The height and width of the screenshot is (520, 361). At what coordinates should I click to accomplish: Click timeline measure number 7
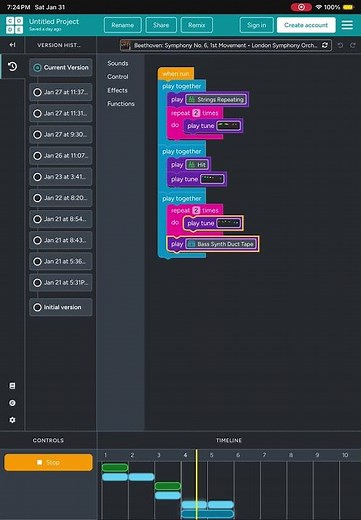[264, 455]
